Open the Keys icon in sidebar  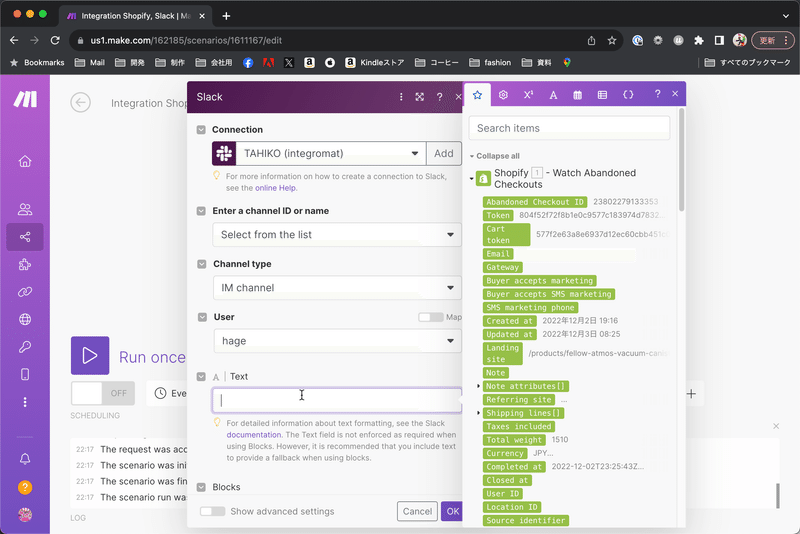[x=24, y=347]
